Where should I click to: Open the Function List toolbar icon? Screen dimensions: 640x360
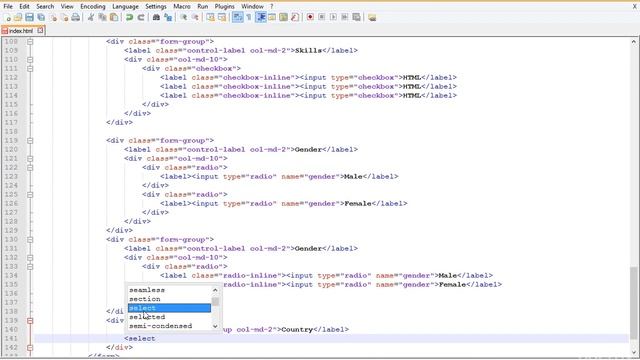[x=295, y=18]
